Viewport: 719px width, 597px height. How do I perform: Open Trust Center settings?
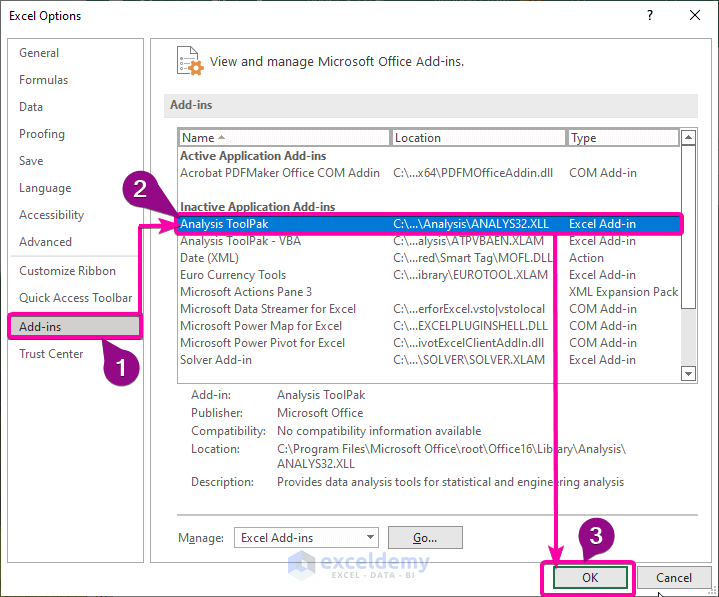[x=51, y=354]
